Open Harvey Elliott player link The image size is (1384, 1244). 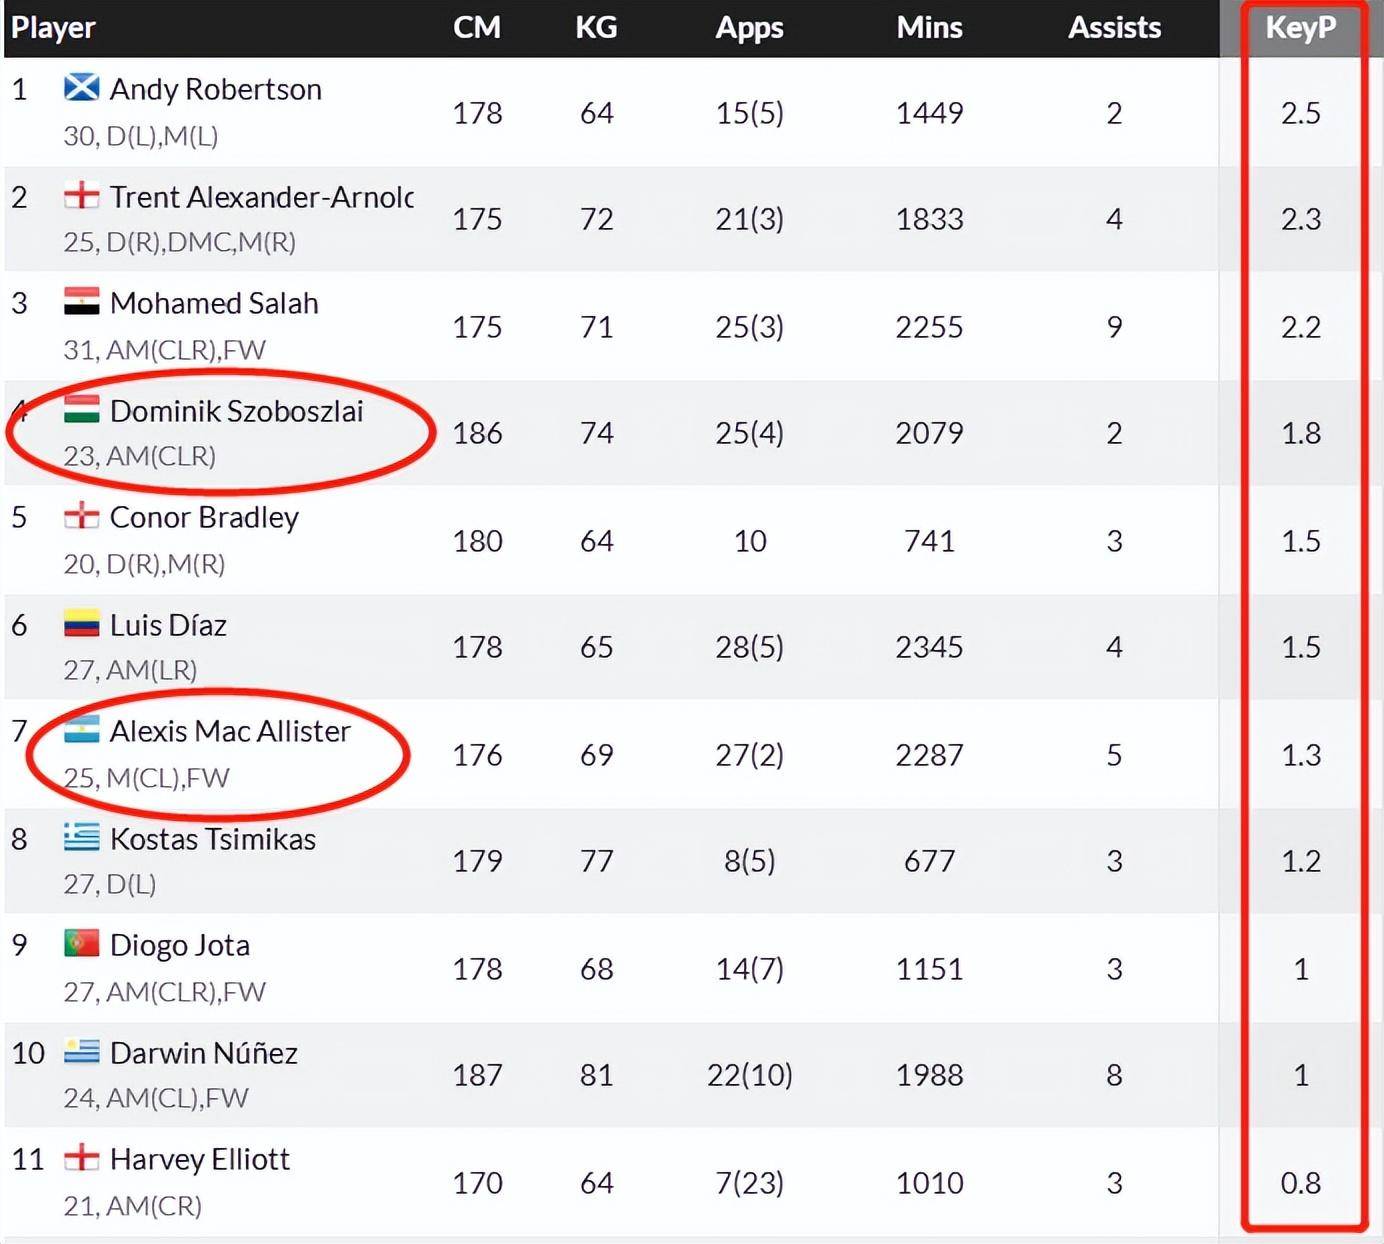[x=199, y=1159]
